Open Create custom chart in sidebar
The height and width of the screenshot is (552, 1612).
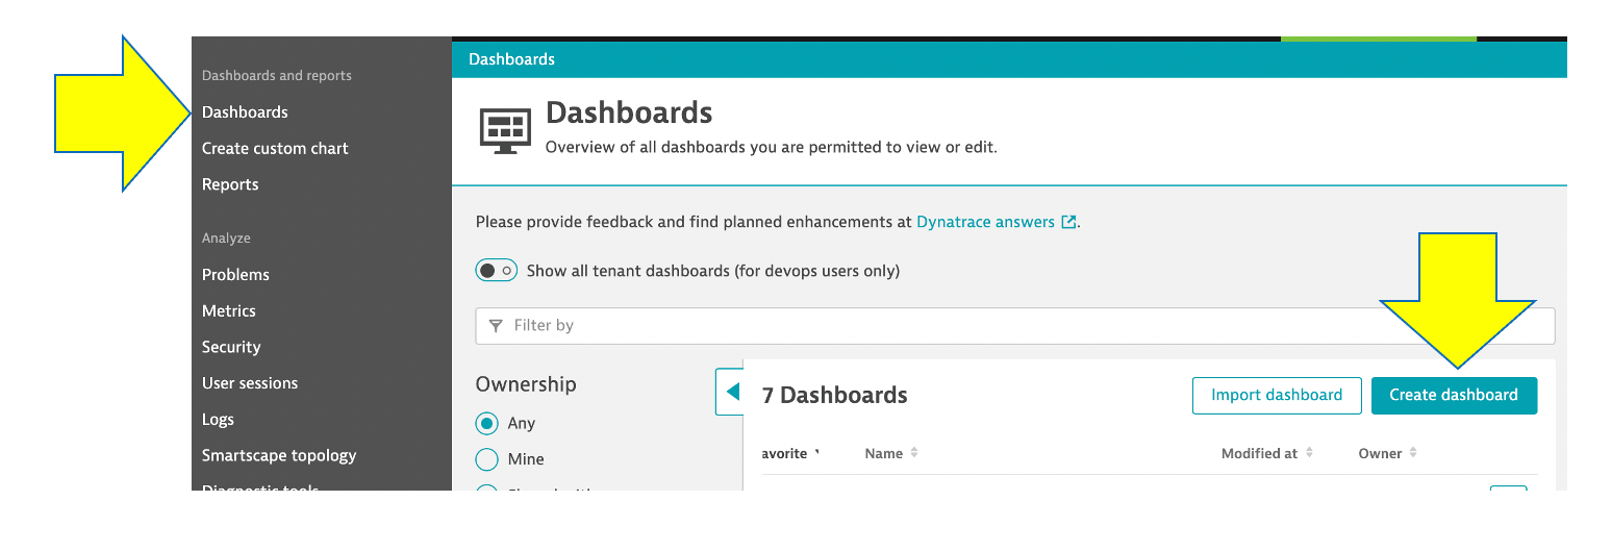[275, 148]
